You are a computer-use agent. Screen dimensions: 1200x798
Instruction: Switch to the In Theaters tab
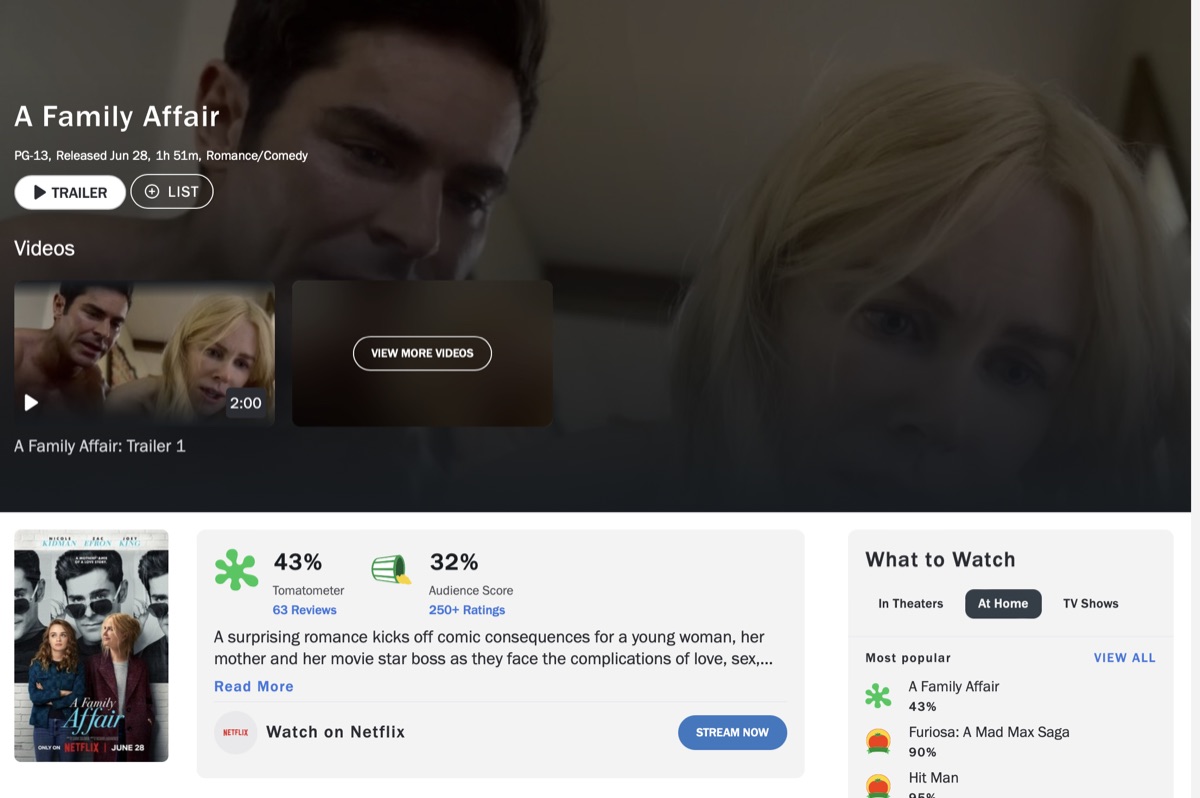(x=910, y=604)
